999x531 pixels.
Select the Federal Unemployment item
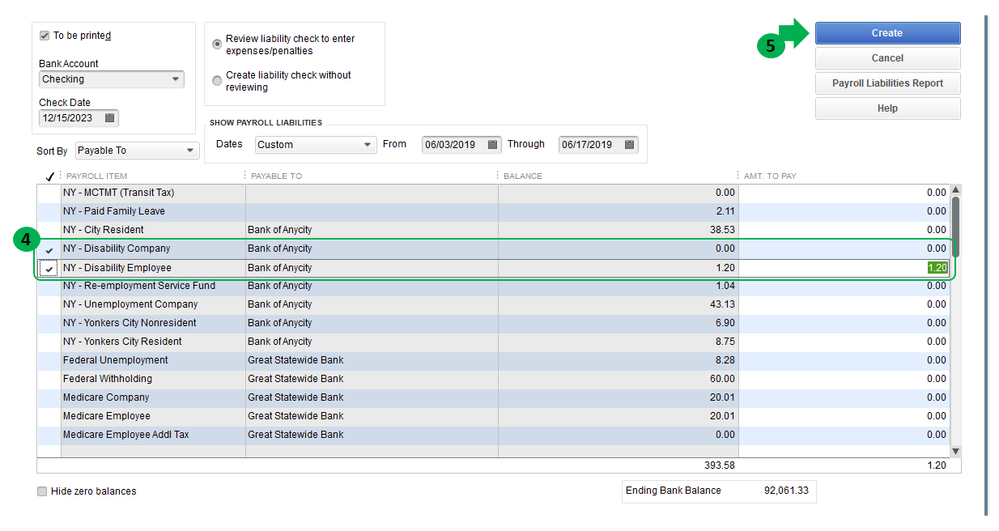click(x=115, y=360)
